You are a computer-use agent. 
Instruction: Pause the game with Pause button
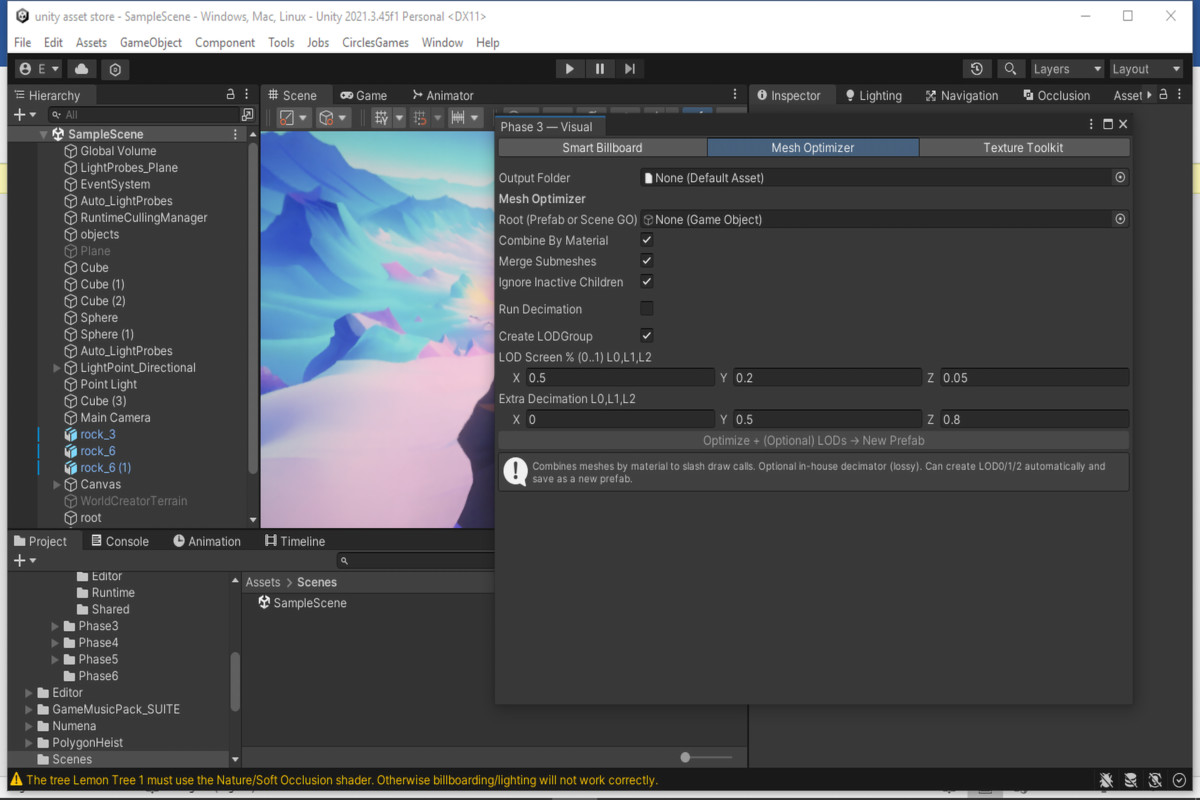pos(600,69)
